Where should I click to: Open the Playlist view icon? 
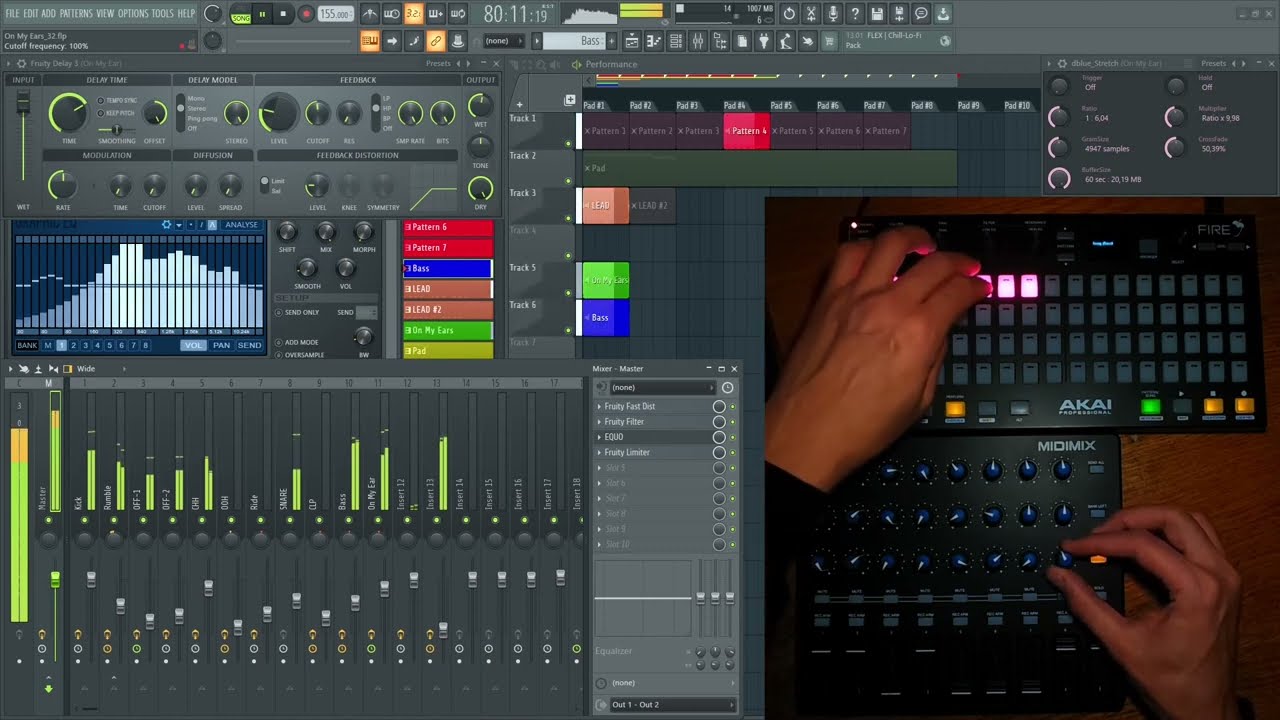pos(632,41)
